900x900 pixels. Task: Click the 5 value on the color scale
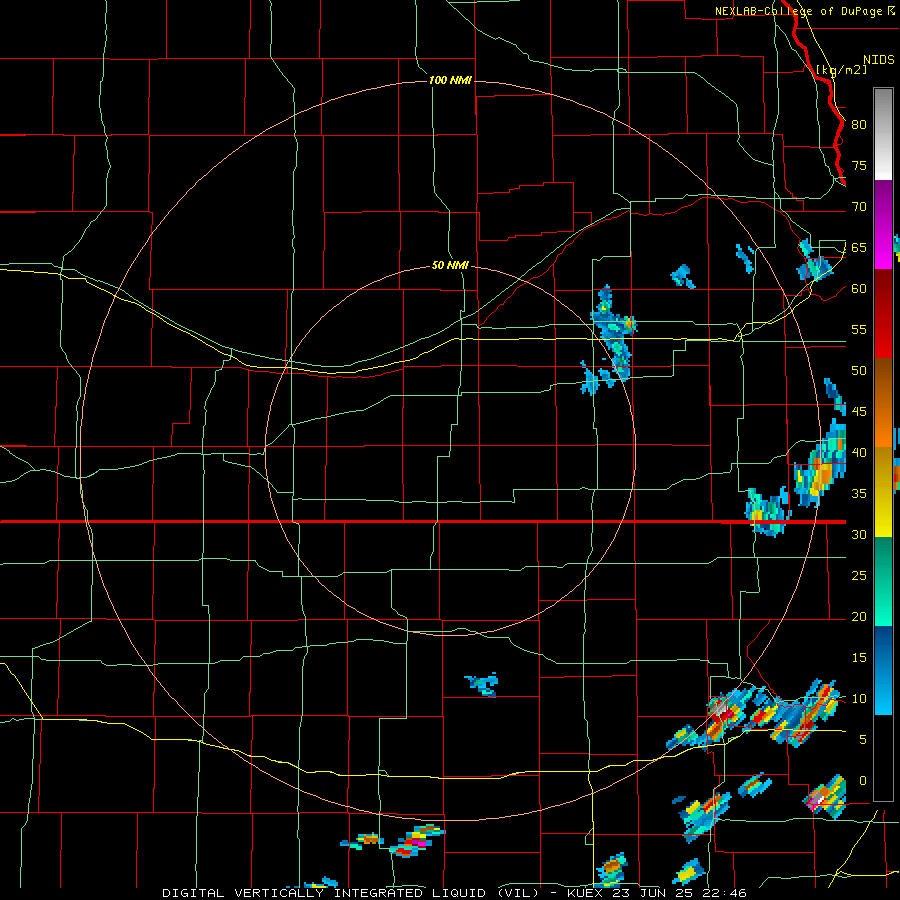click(862, 740)
